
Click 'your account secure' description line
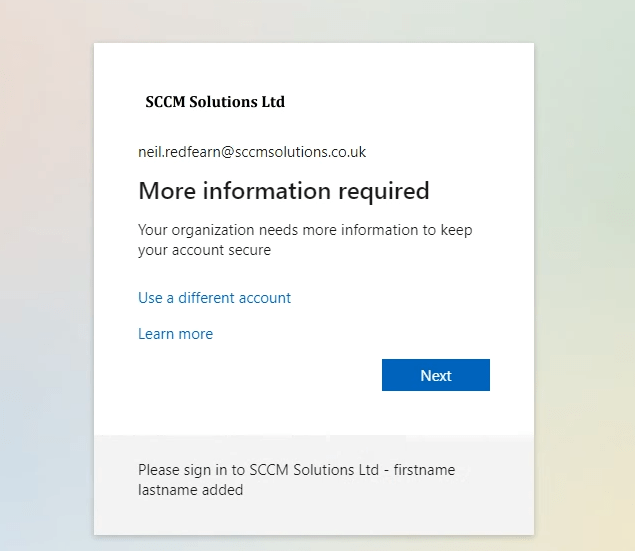click(204, 250)
